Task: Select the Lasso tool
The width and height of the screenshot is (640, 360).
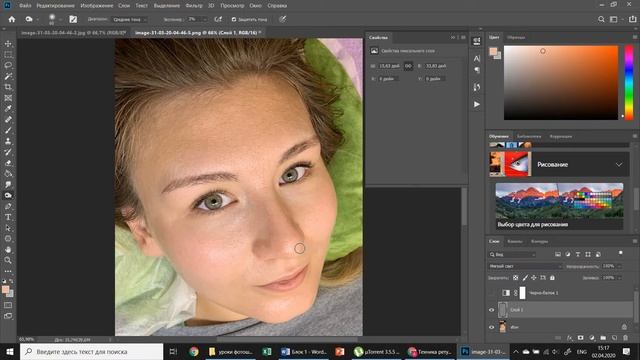Action: (x=8, y=65)
